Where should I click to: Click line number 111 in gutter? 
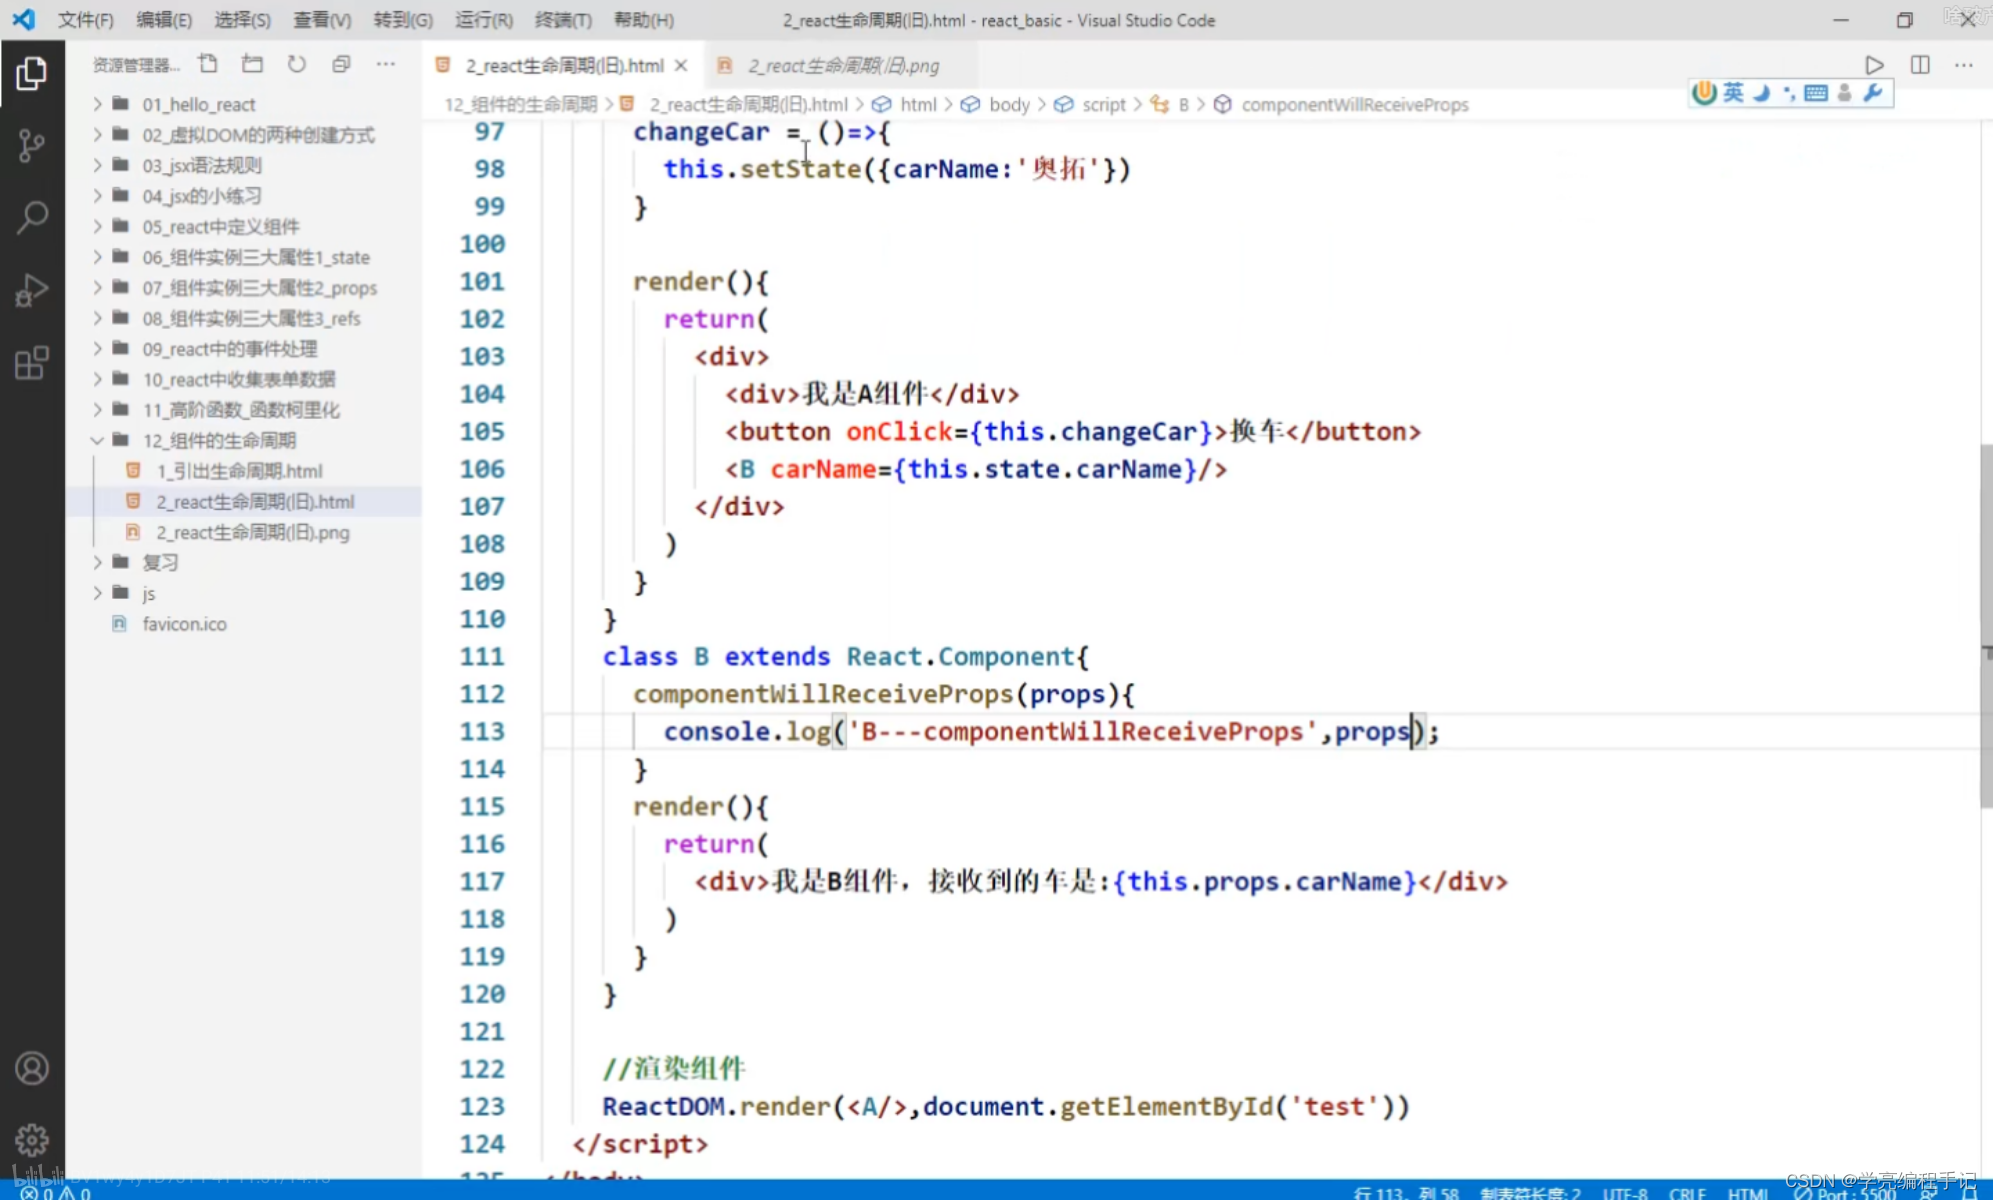point(482,657)
